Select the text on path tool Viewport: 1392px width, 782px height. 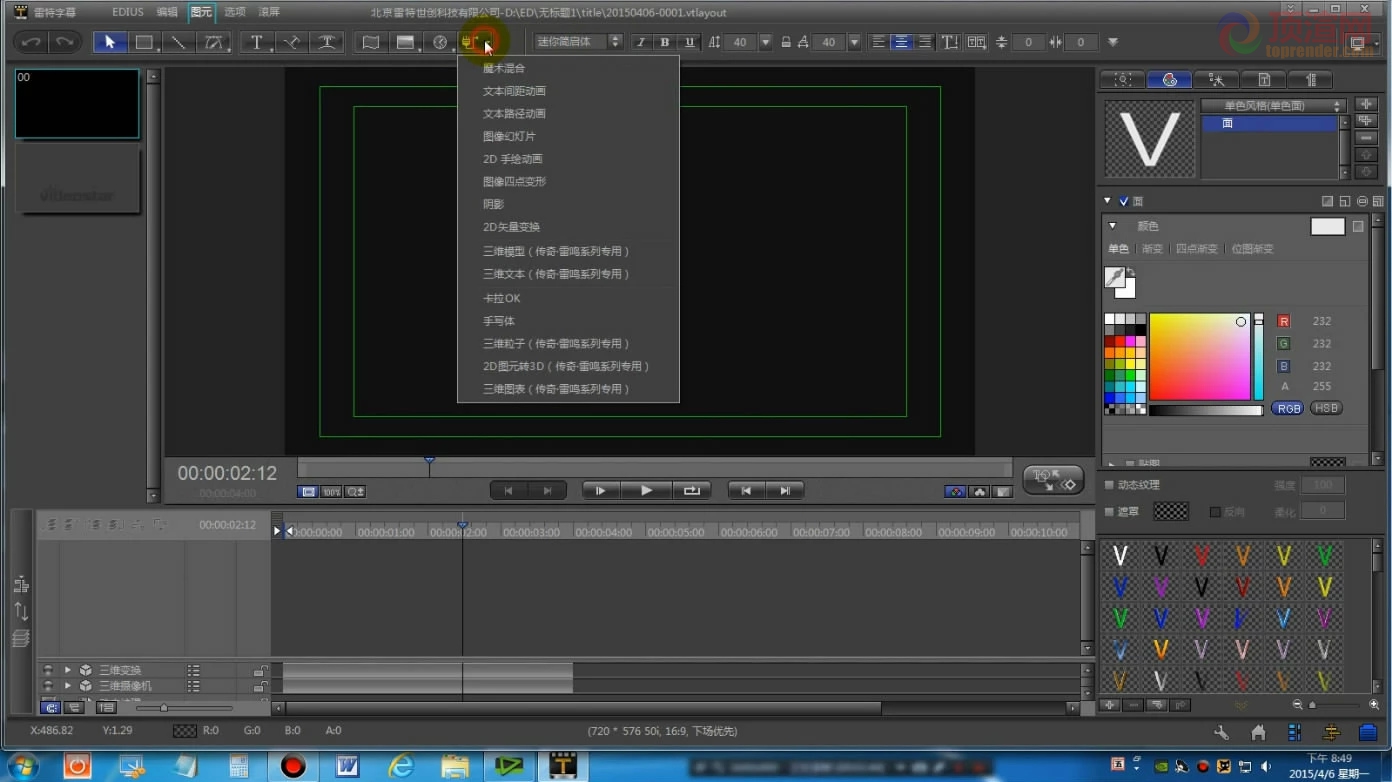pos(326,42)
